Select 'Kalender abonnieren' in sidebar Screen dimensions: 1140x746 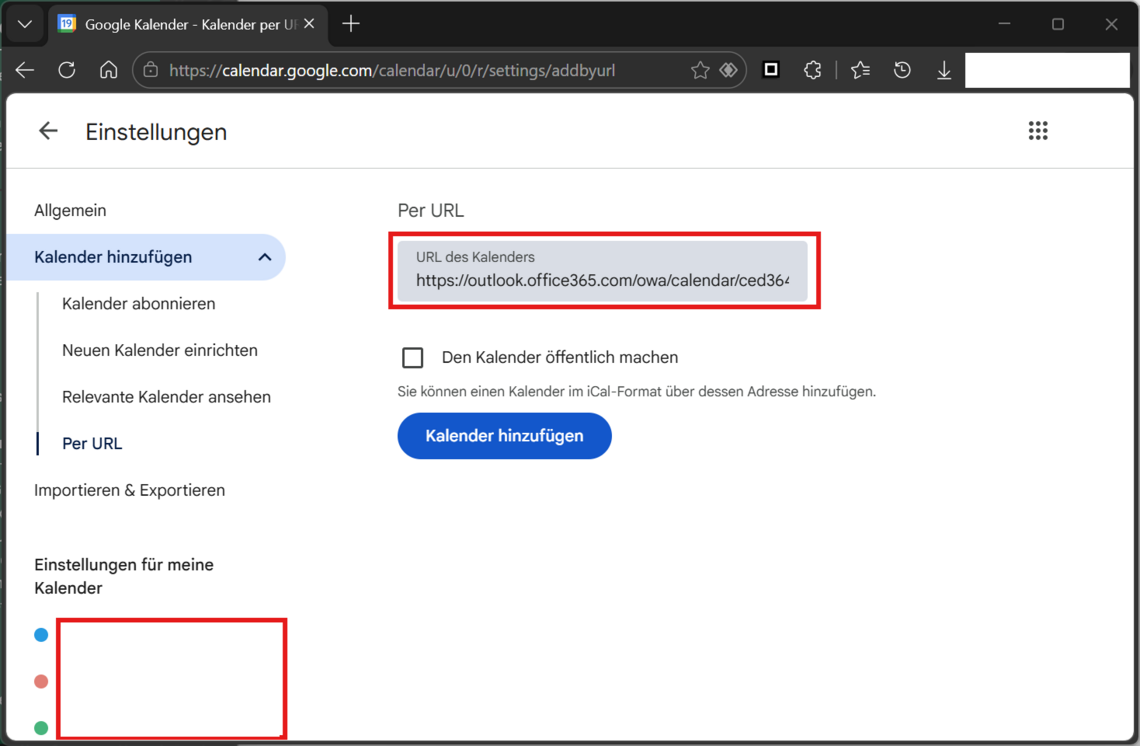138,304
